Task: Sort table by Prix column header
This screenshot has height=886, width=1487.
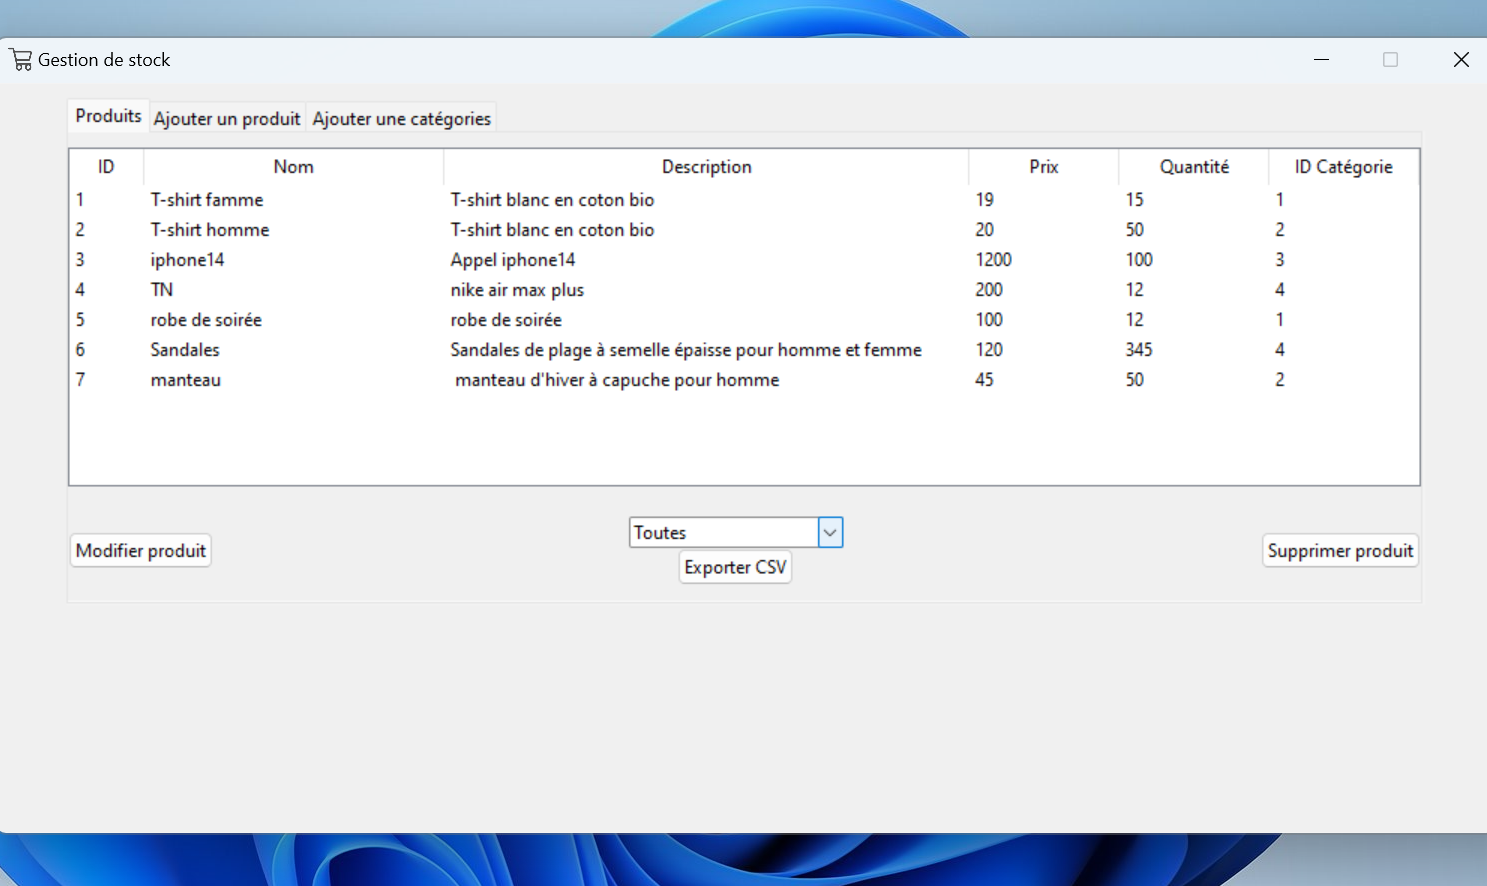Action: click(x=1043, y=167)
